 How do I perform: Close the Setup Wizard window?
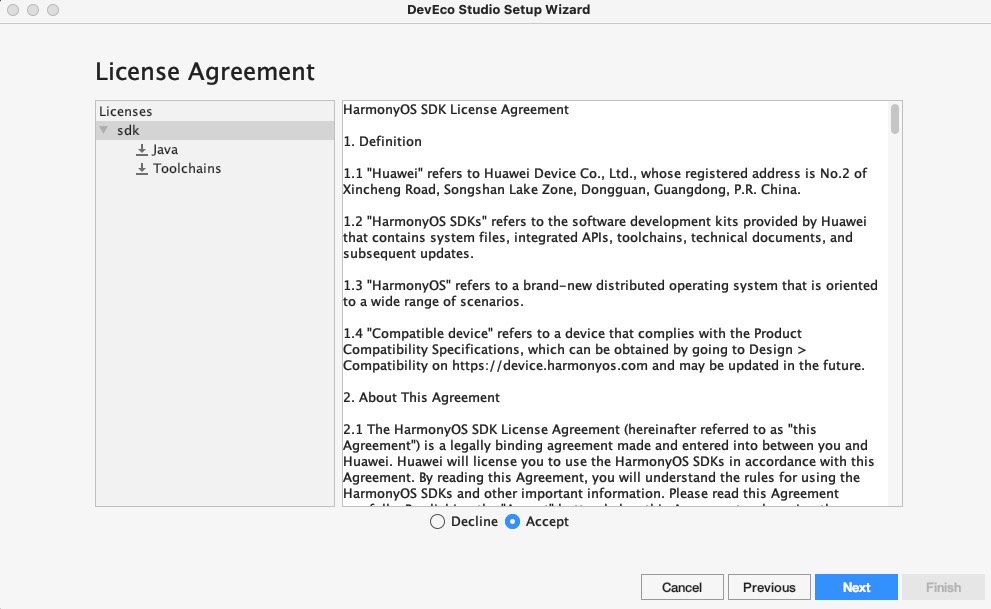pyautogui.click(x=13, y=10)
